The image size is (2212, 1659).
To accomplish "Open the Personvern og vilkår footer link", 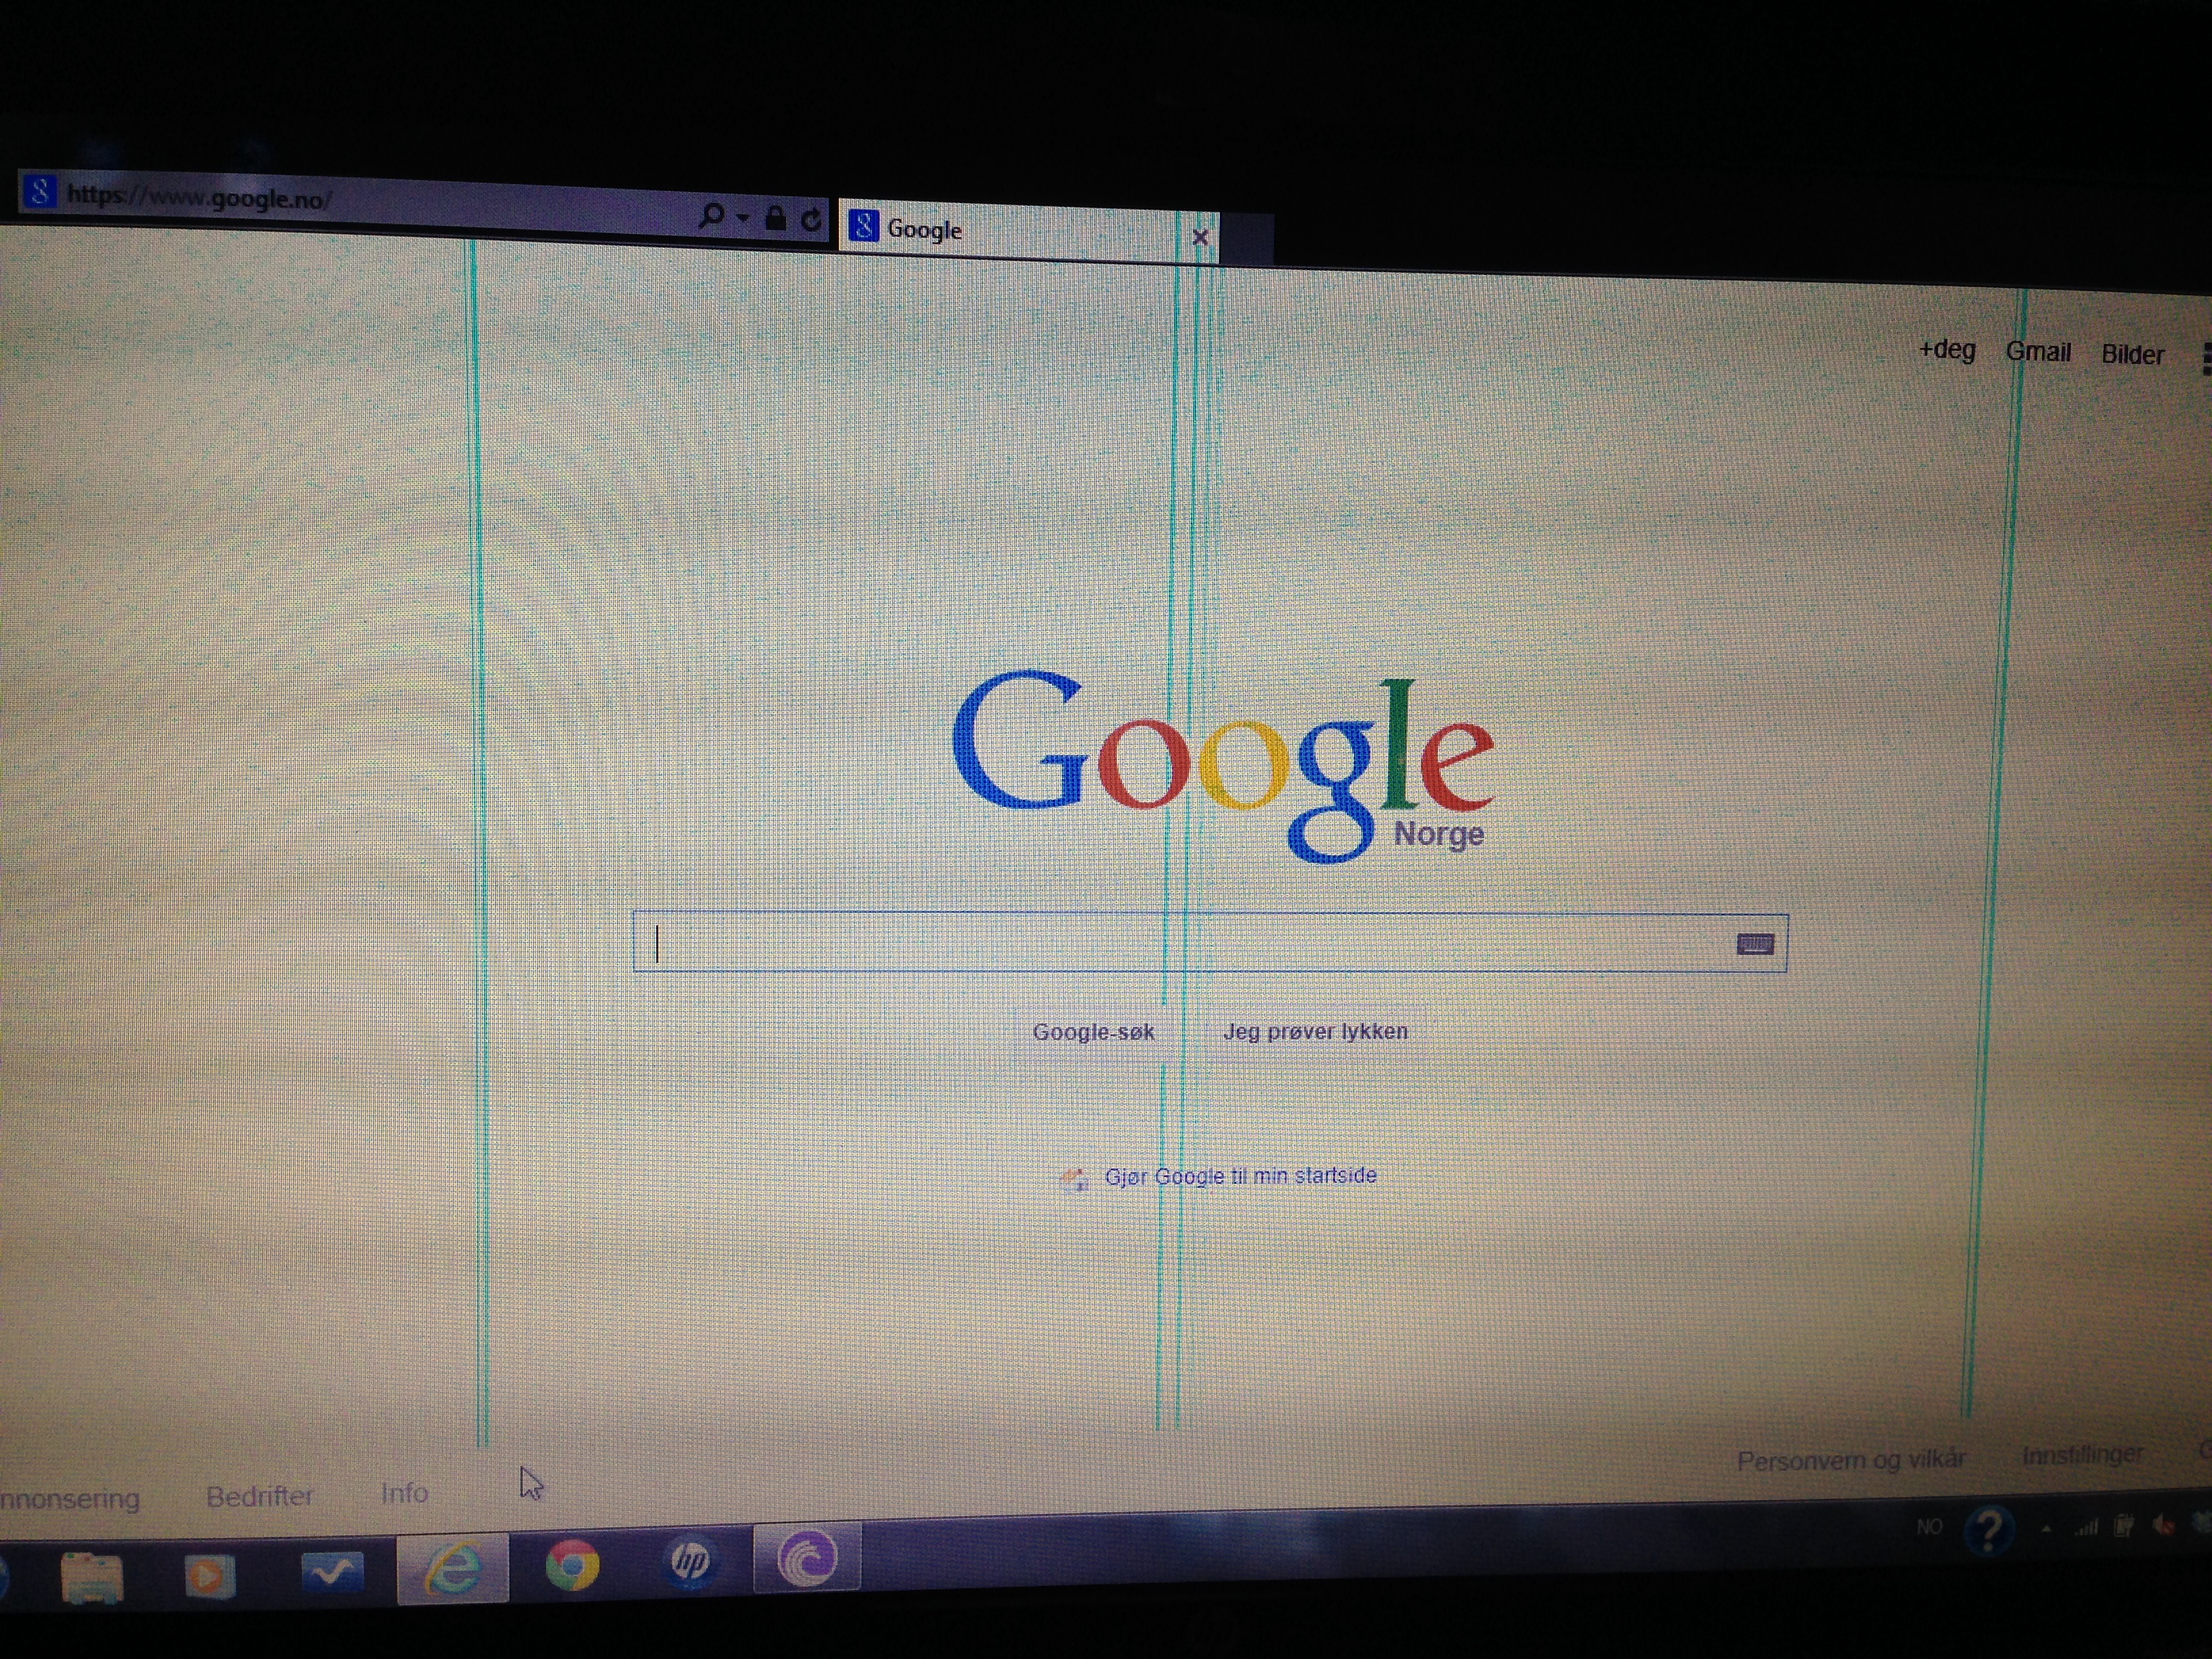I will (1851, 1461).
